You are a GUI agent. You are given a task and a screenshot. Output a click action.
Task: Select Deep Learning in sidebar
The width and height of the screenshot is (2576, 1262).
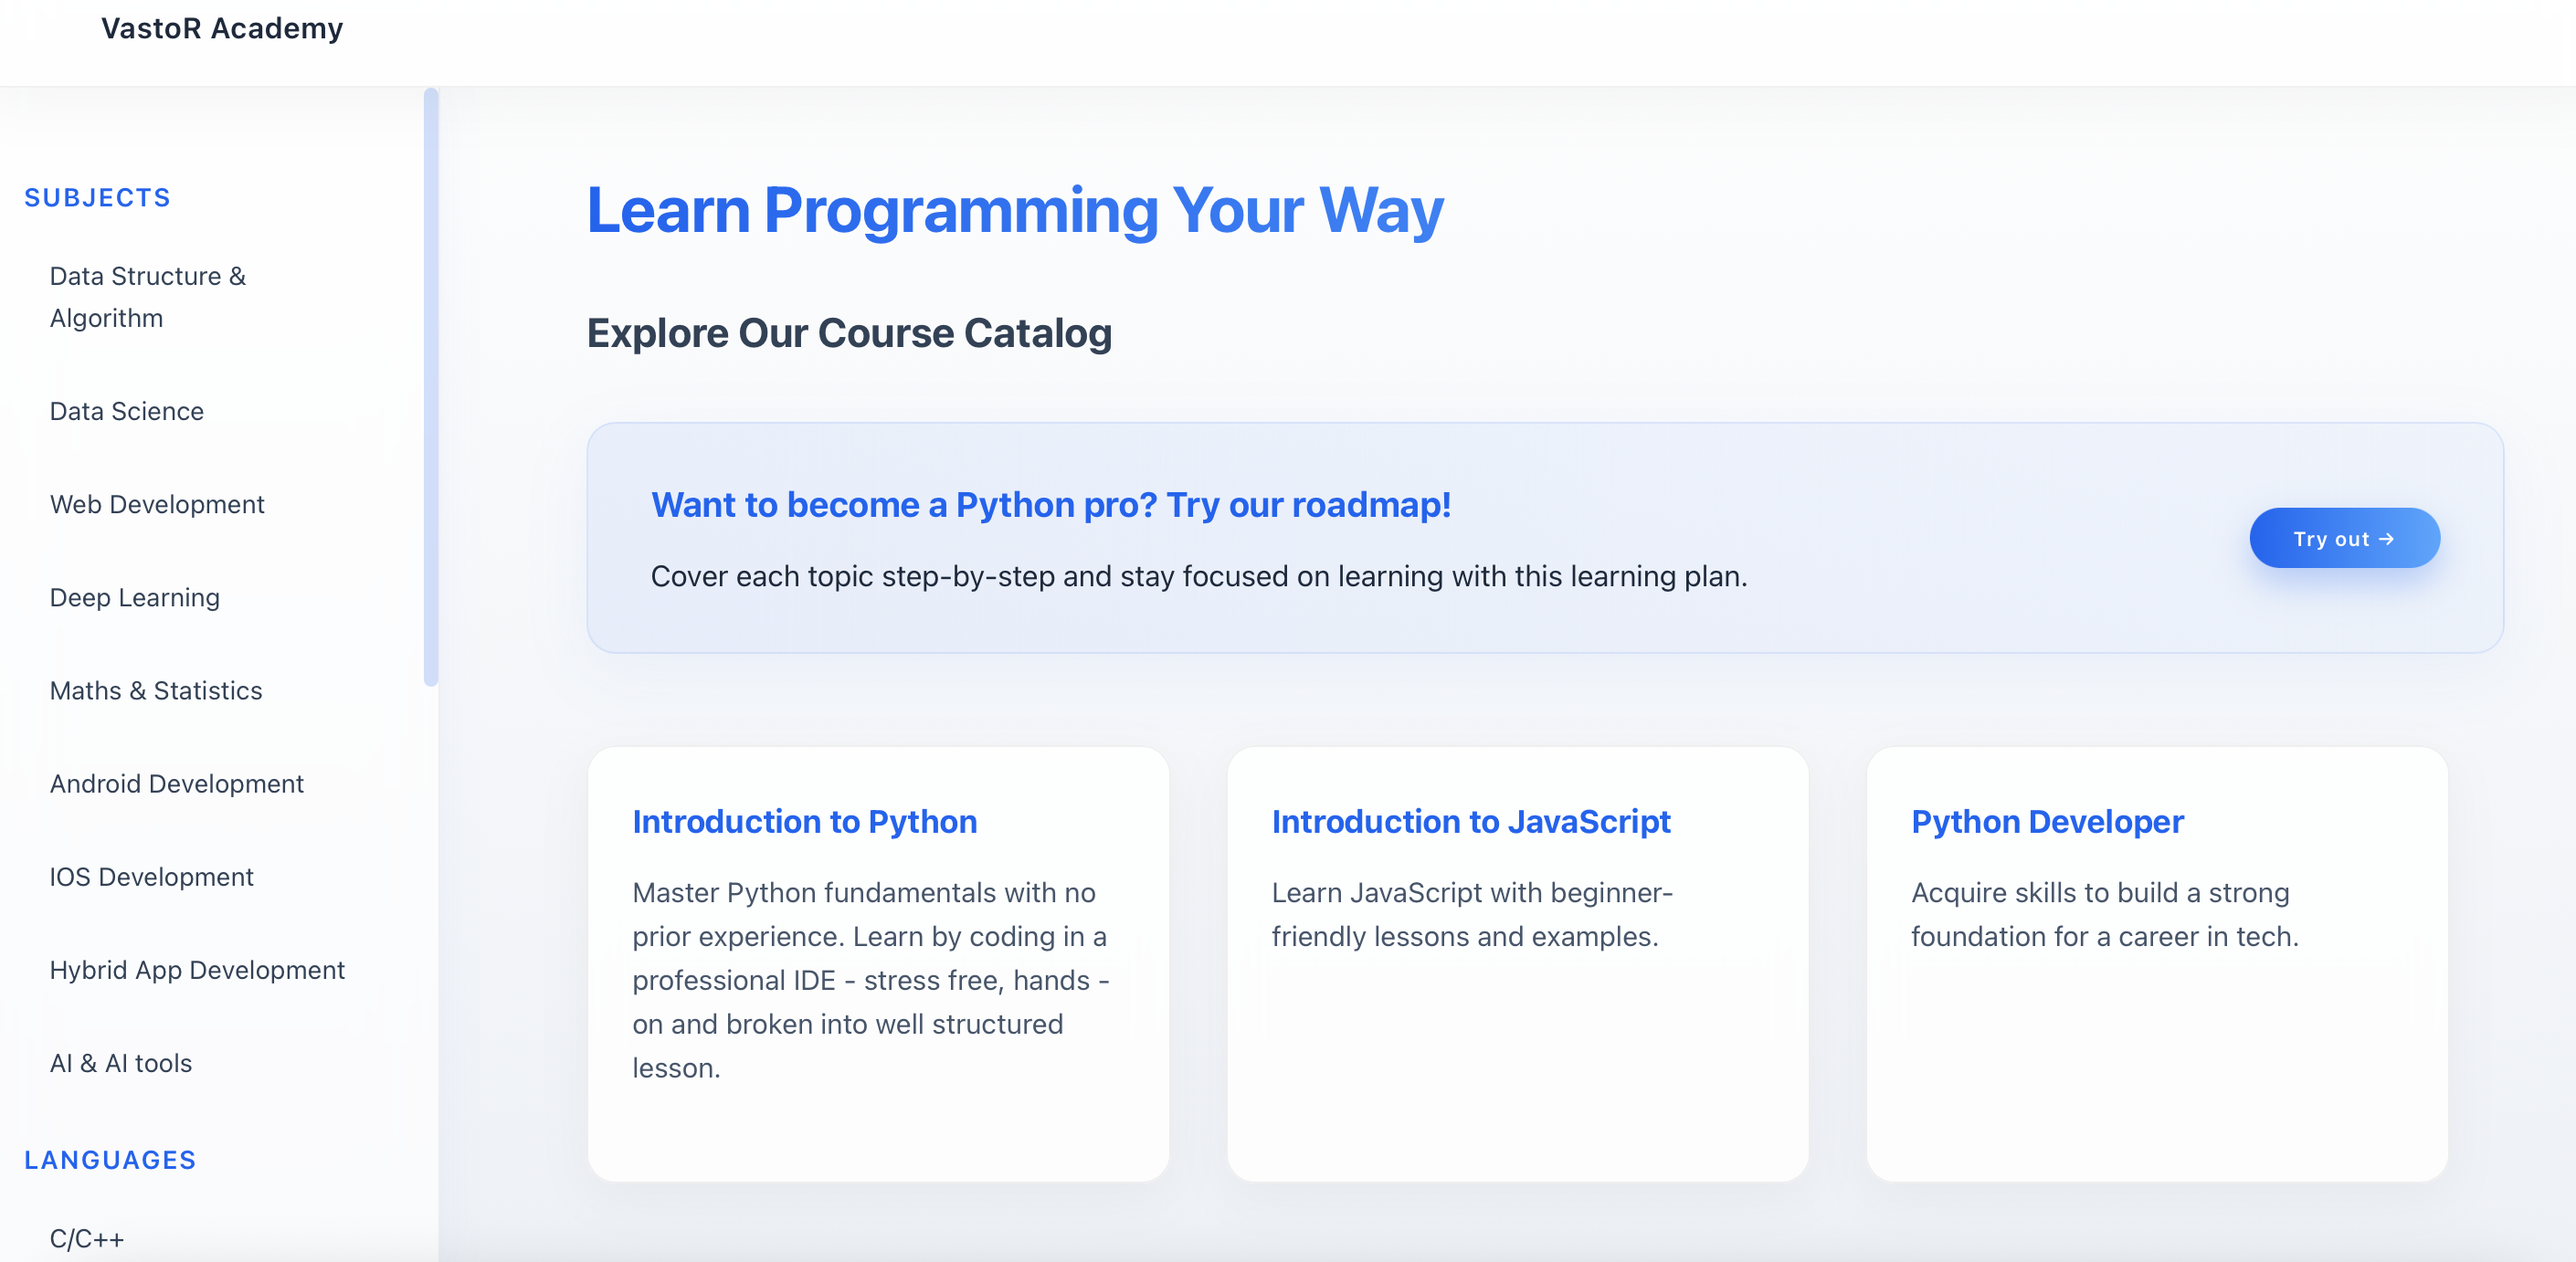134,597
